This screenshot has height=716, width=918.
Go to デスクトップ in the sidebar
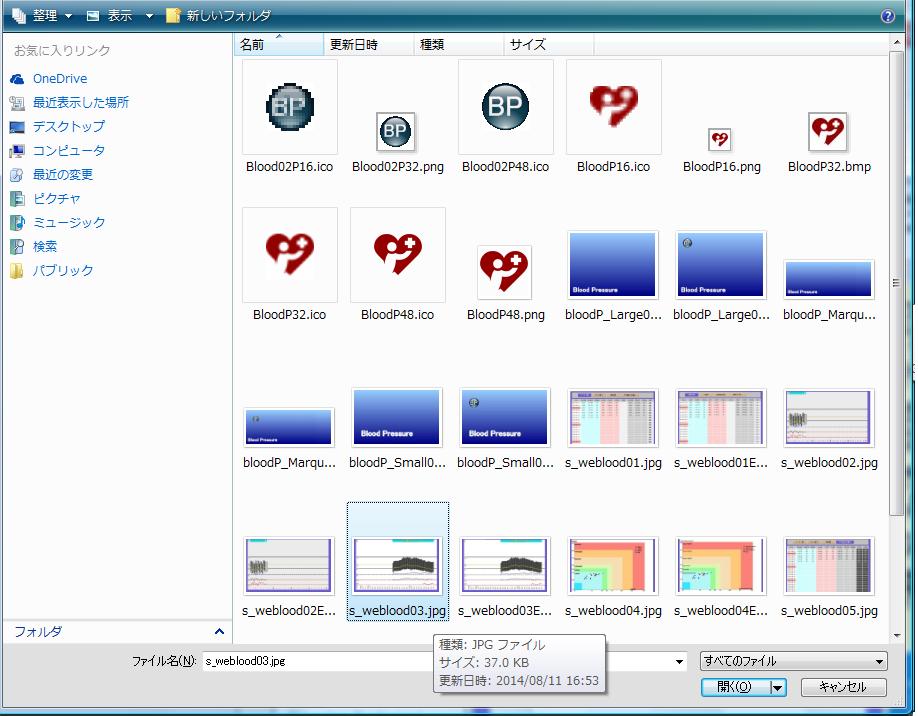tap(68, 127)
